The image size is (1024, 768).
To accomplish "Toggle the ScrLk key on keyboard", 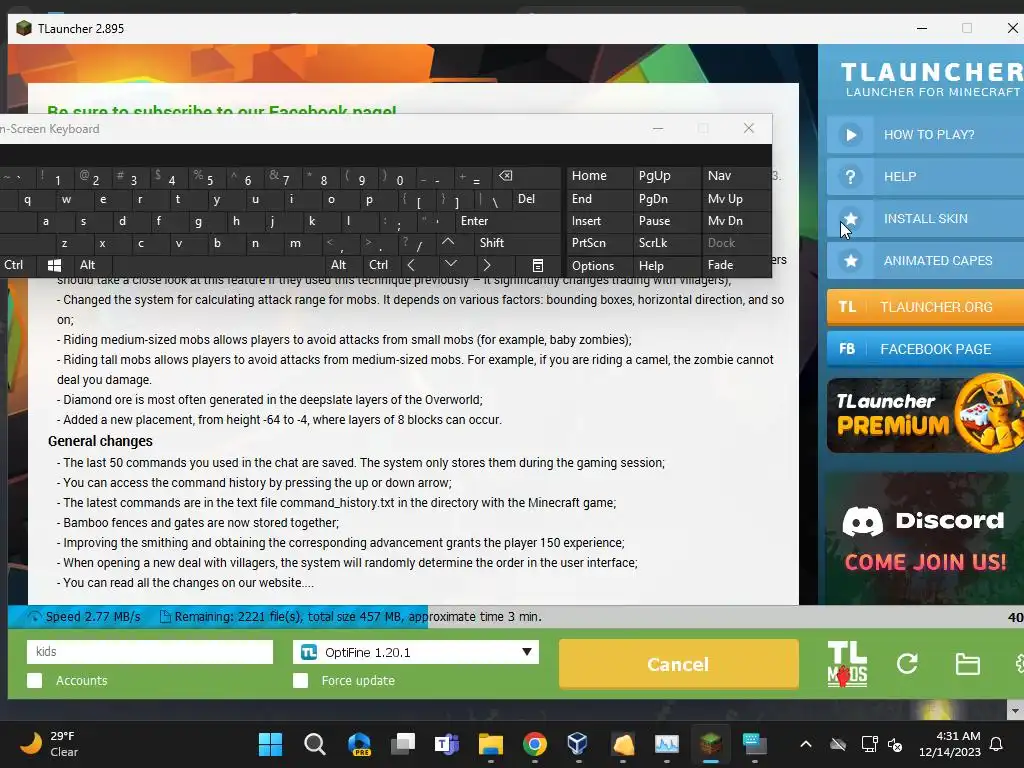I will pyautogui.click(x=652, y=243).
